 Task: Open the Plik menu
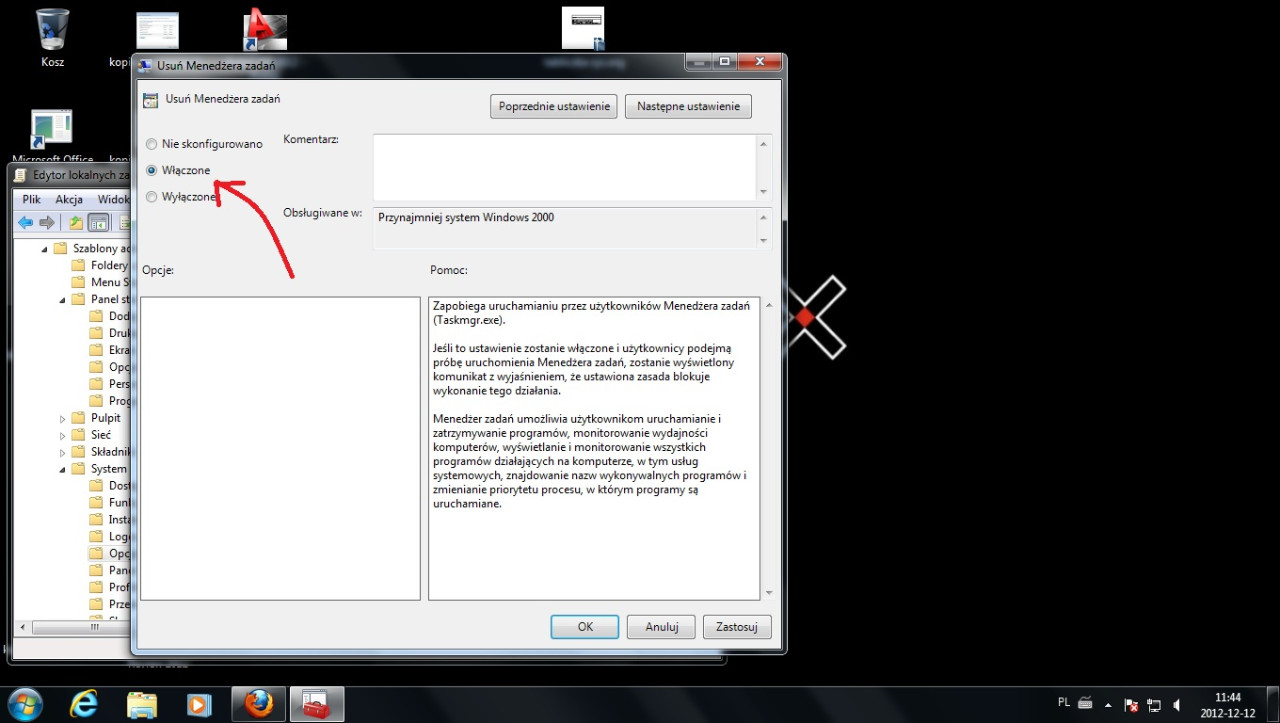[x=31, y=199]
